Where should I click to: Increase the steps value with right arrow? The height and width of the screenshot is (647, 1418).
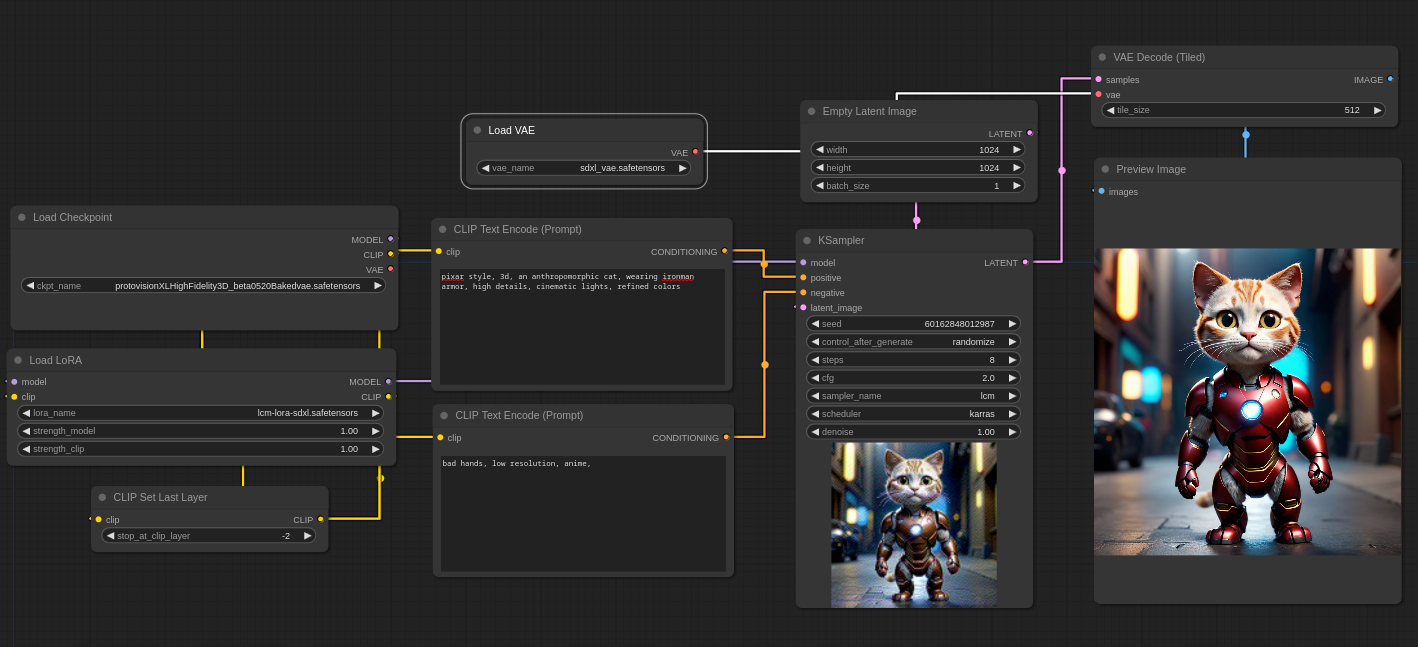[x=1013, y=360]
